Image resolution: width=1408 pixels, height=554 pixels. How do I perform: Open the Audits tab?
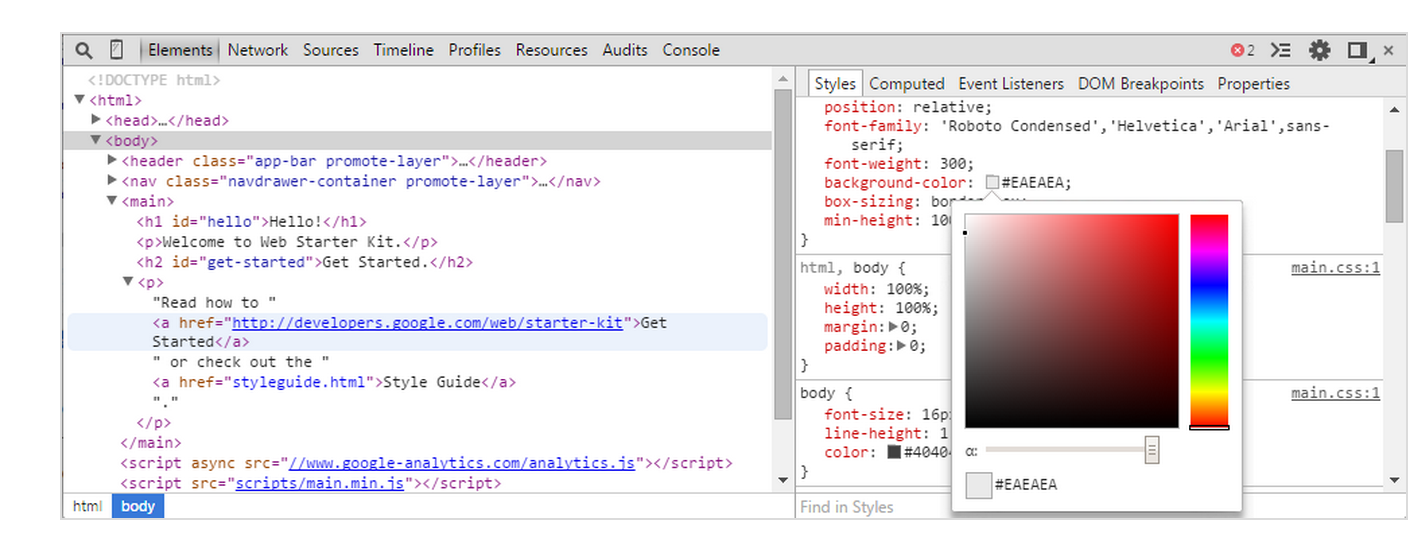625,50
